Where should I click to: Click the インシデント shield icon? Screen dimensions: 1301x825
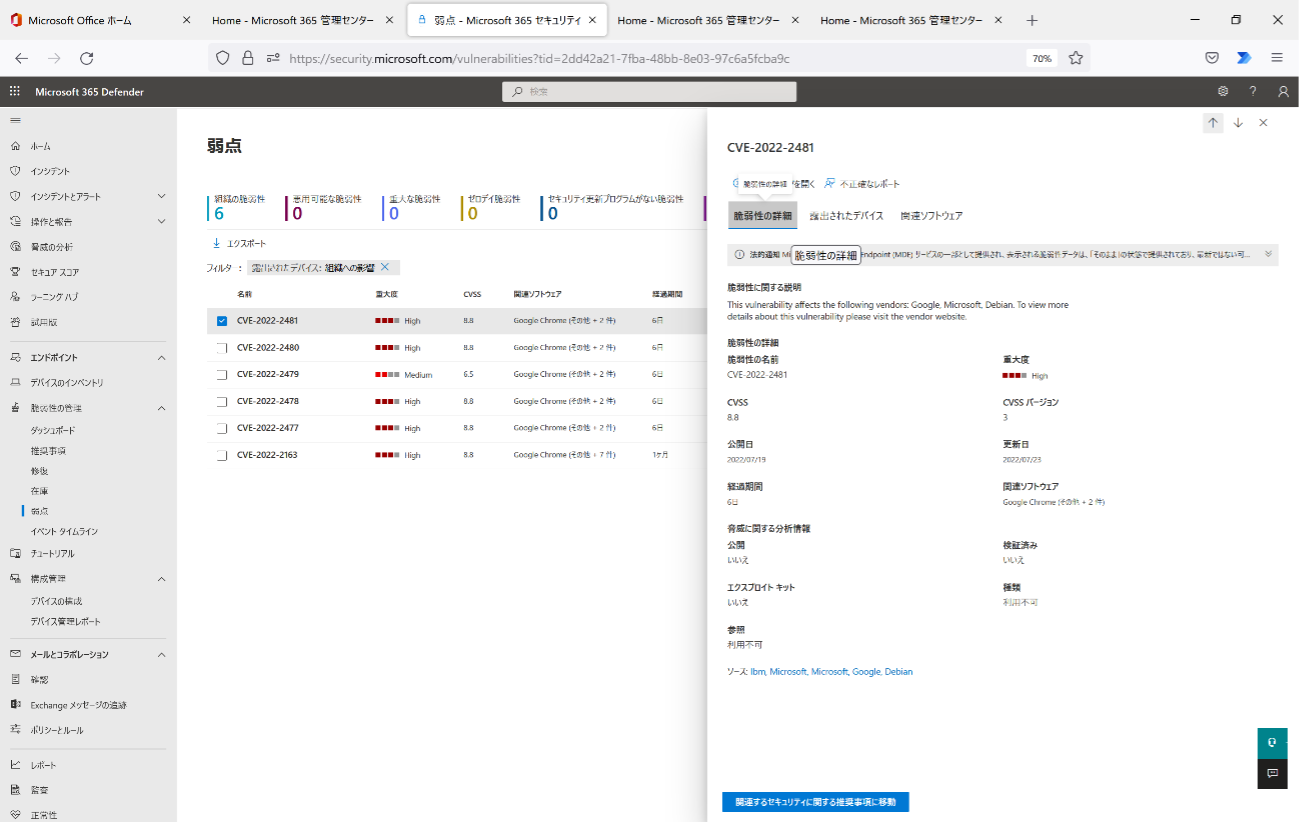pos(15,171)
